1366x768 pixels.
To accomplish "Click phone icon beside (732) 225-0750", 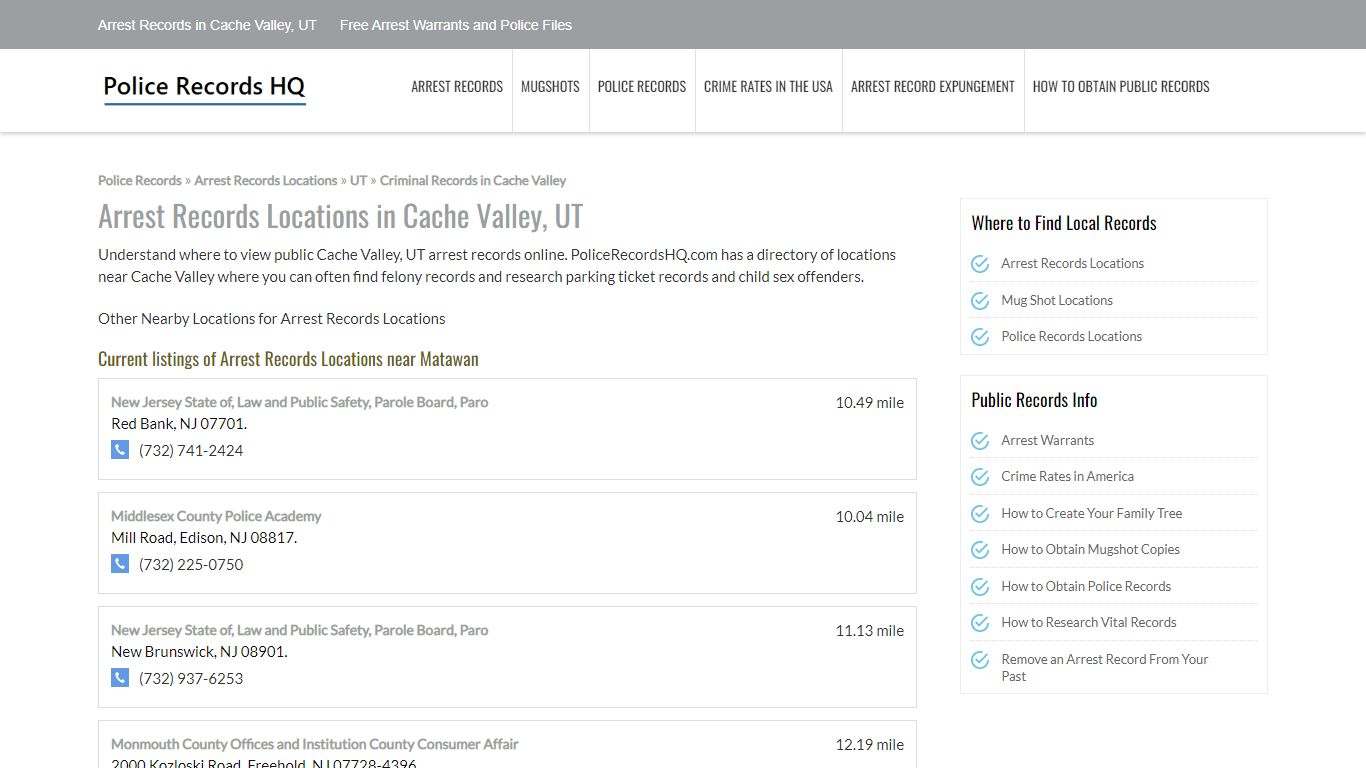I will 120,564.
